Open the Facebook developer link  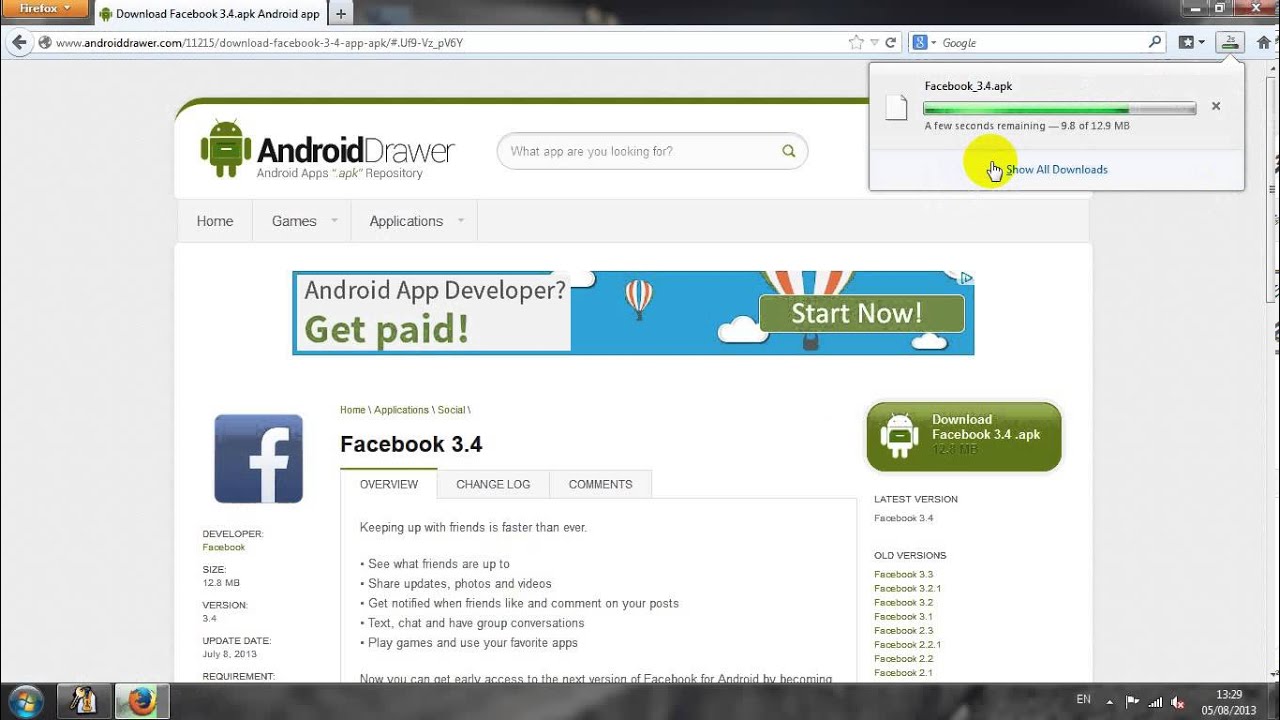(x=223, y=547)
